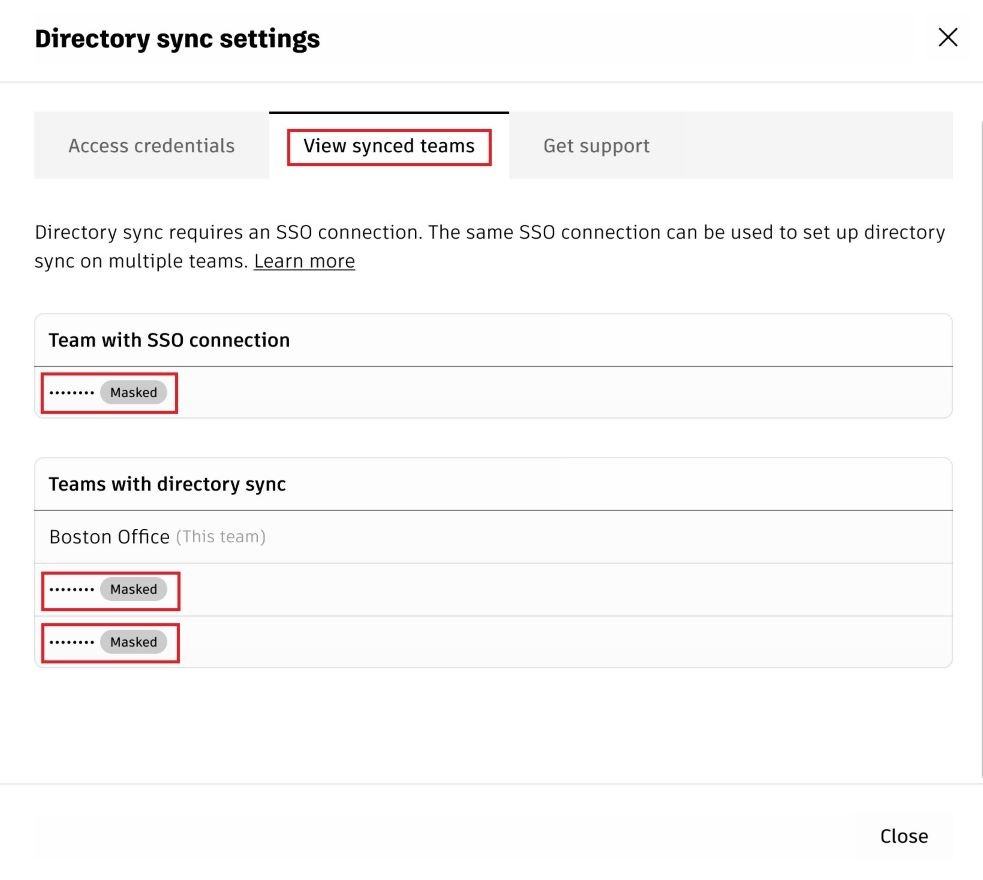The height and width of the screenshot is (880, 983).
Task: Click the SSO connection description paragraph
Action: coord(490,233)
